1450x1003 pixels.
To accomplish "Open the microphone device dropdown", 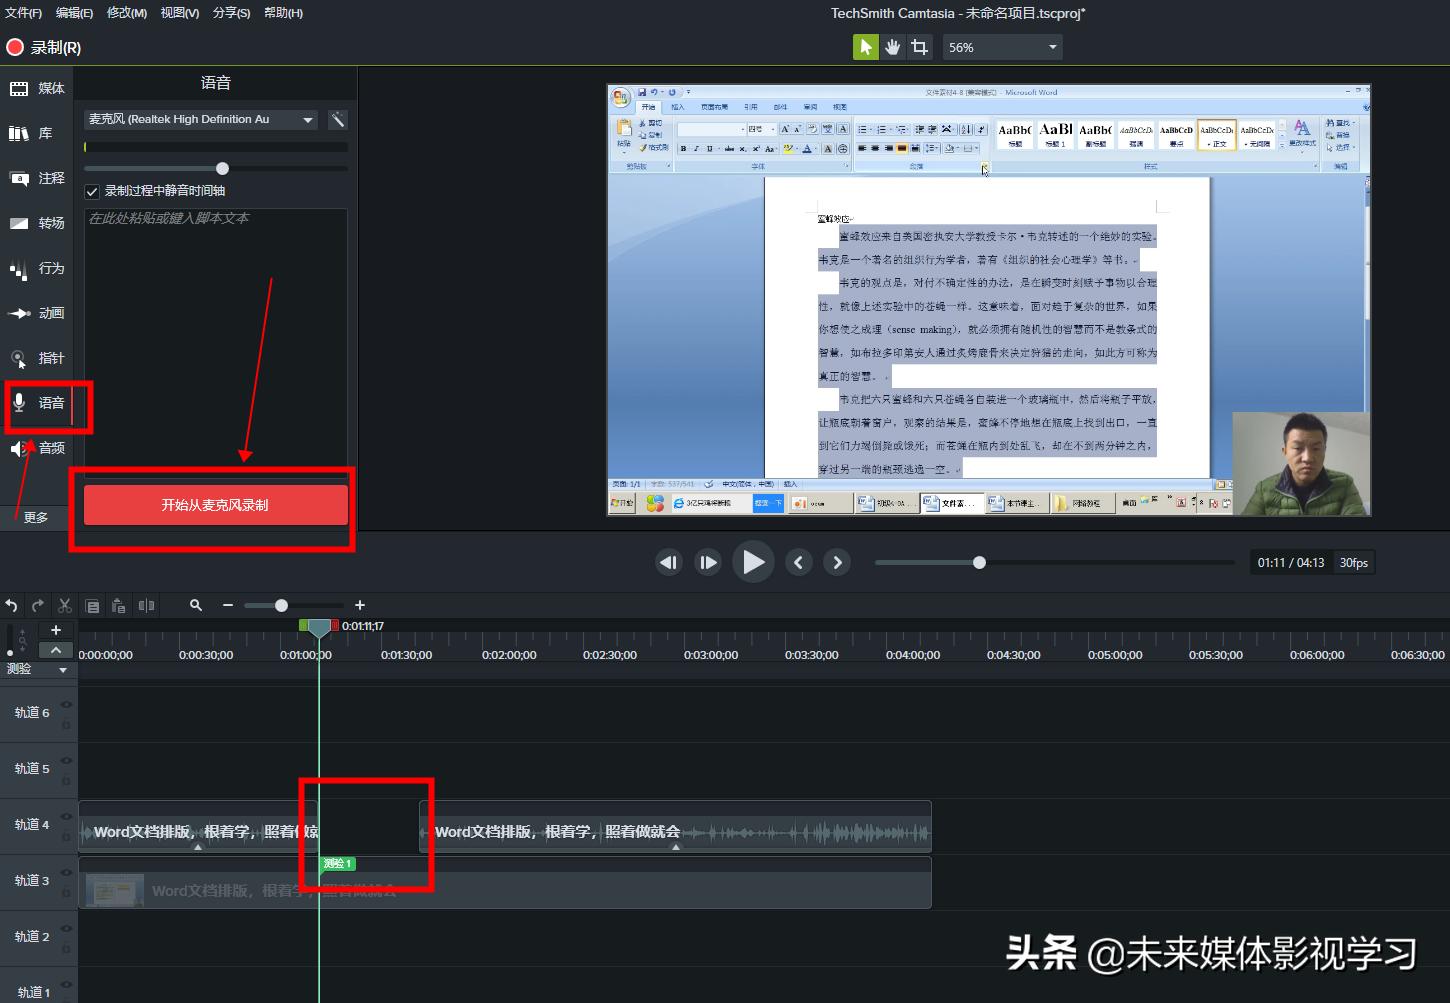I will tap(306, 119).
